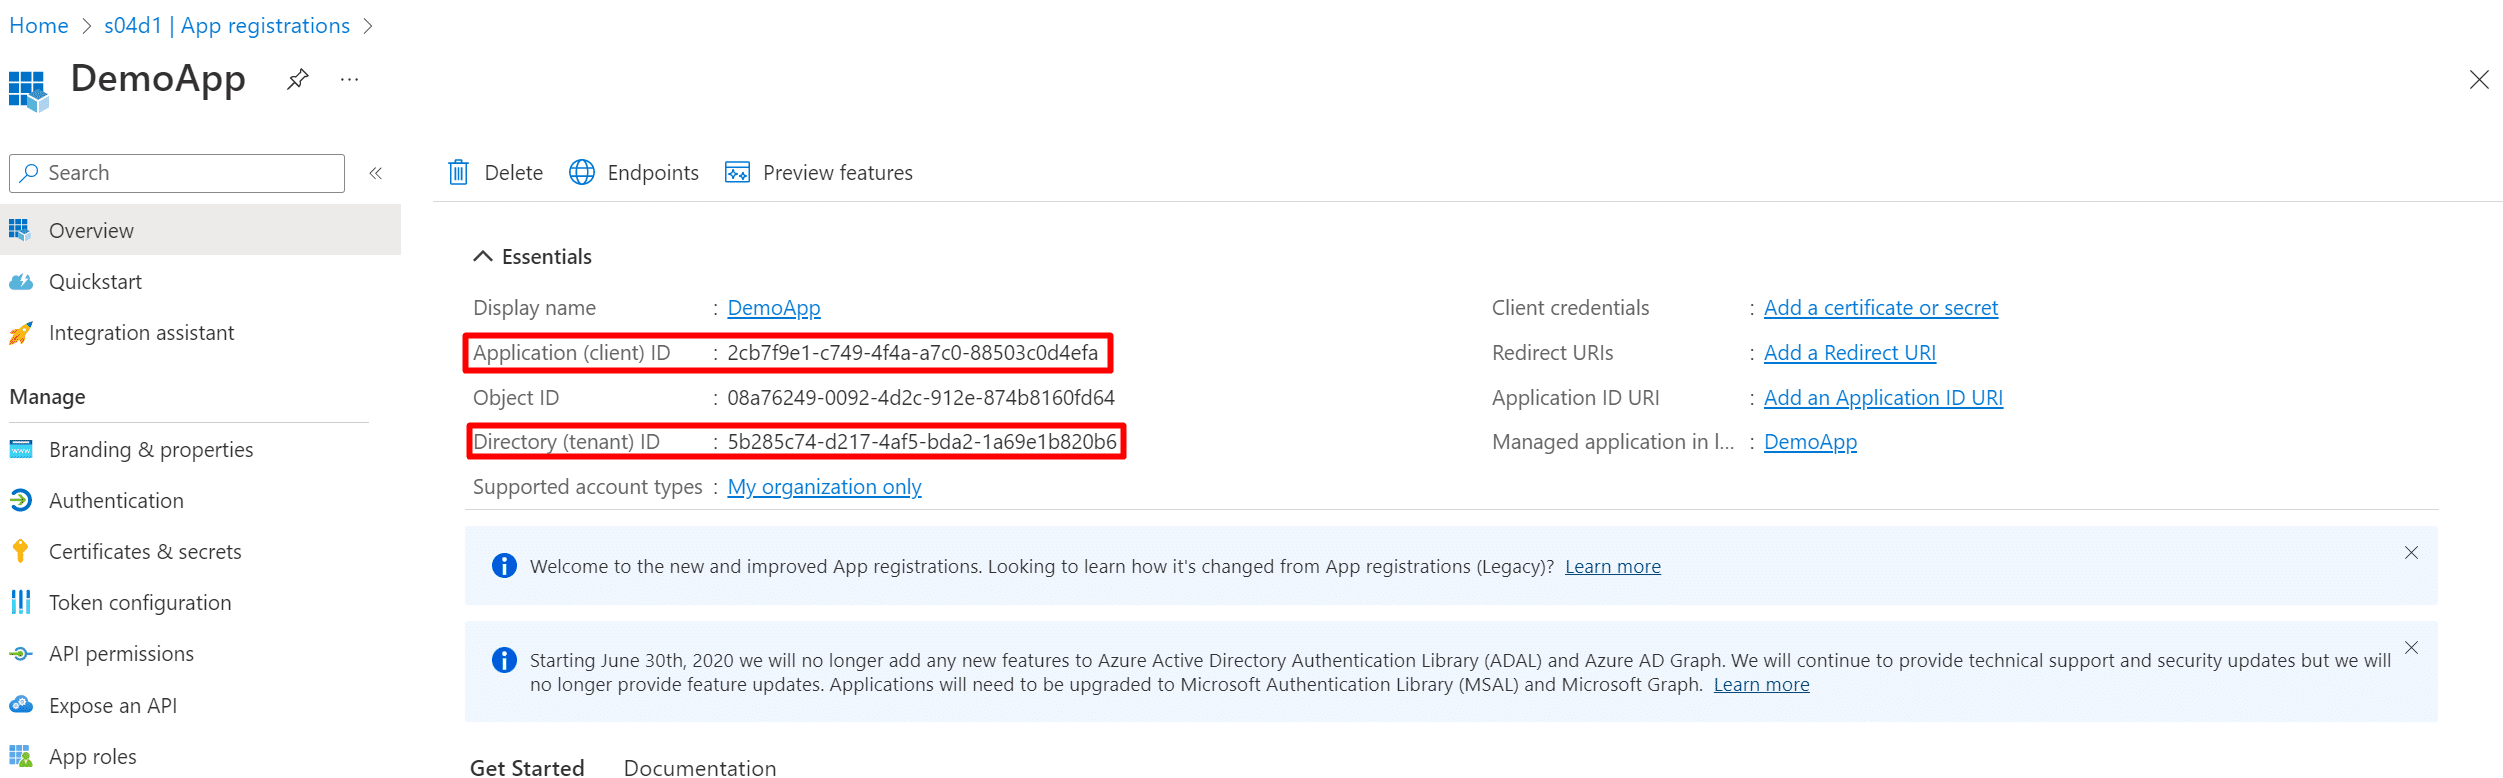Open Token configuration

tap(140, 603)
